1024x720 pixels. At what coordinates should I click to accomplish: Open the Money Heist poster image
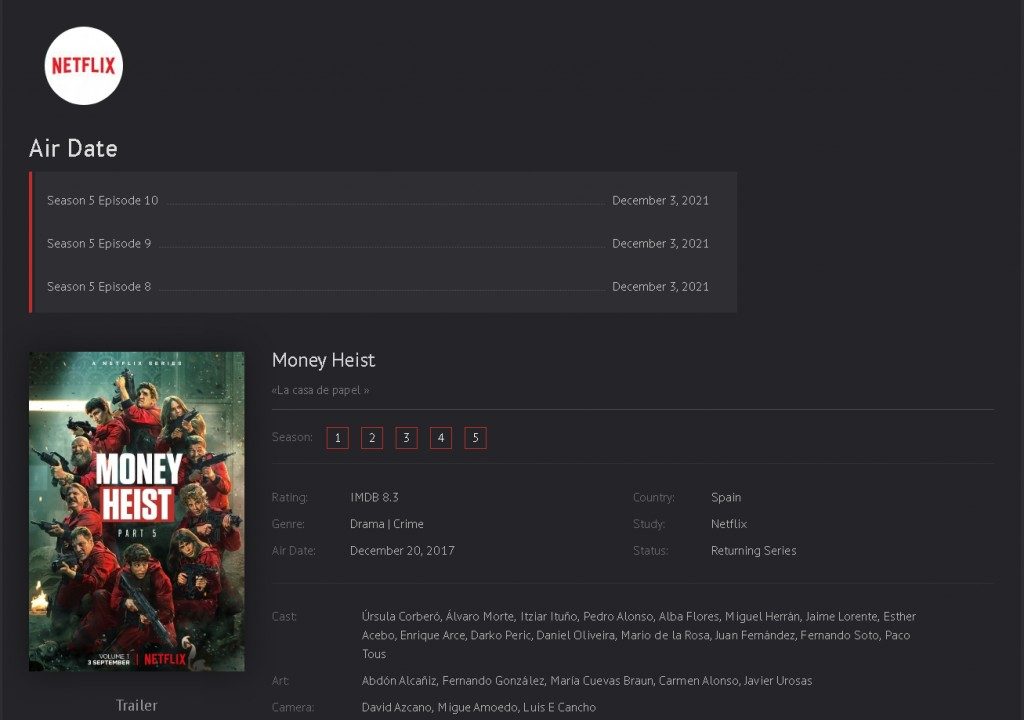coord(136,509)
